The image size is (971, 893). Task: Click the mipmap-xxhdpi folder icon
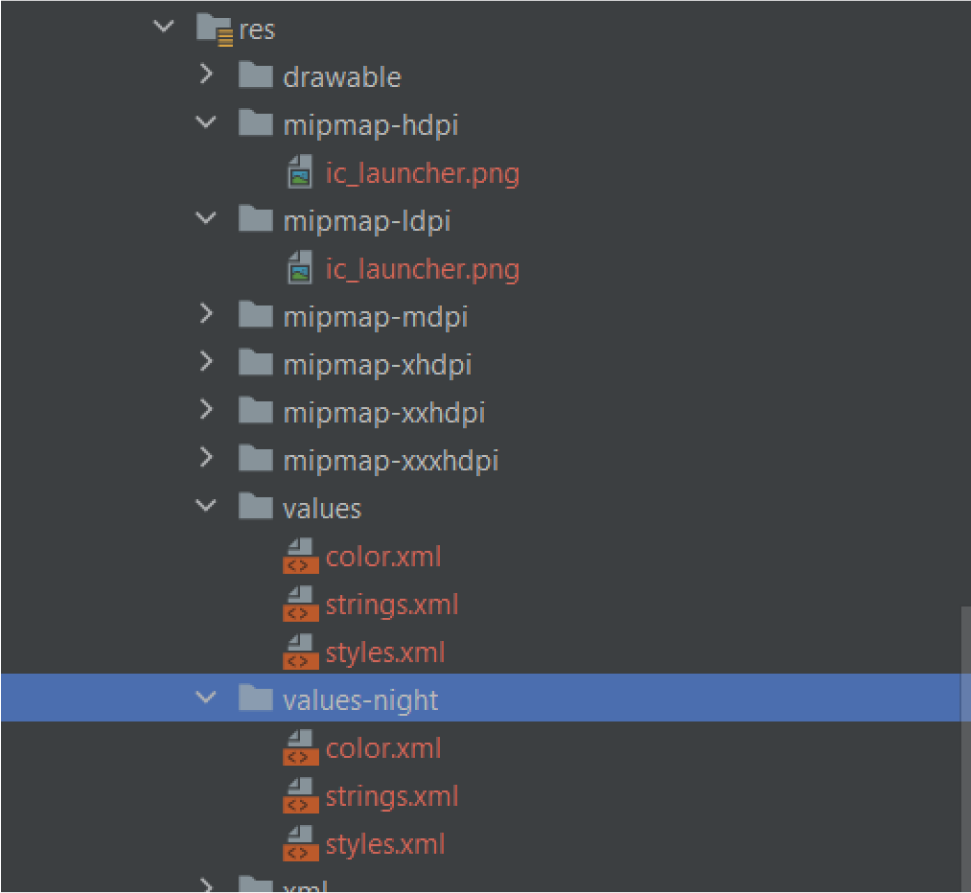pyautogui.click(x=256, y=410)
